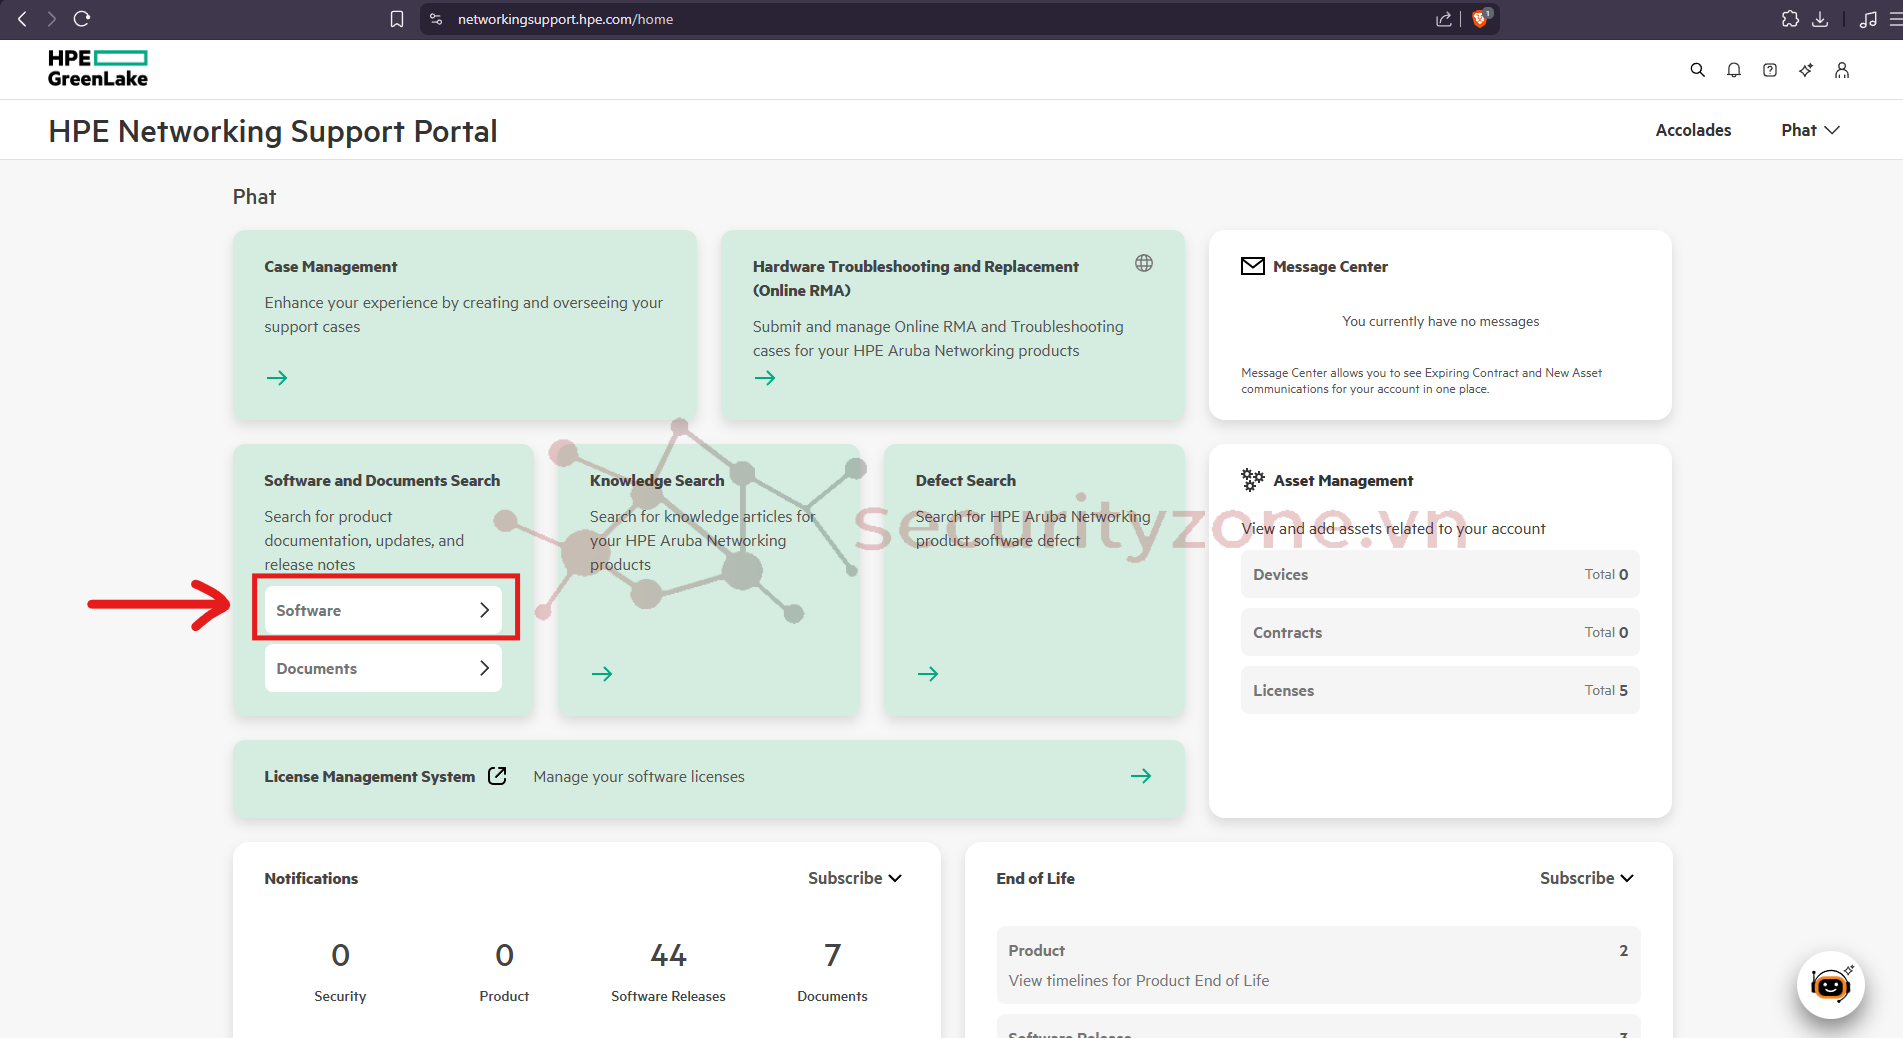This screenshot has width=1903, height=1038.
Task: Click the License Management System external-link icon
Action: pos(497,775)
